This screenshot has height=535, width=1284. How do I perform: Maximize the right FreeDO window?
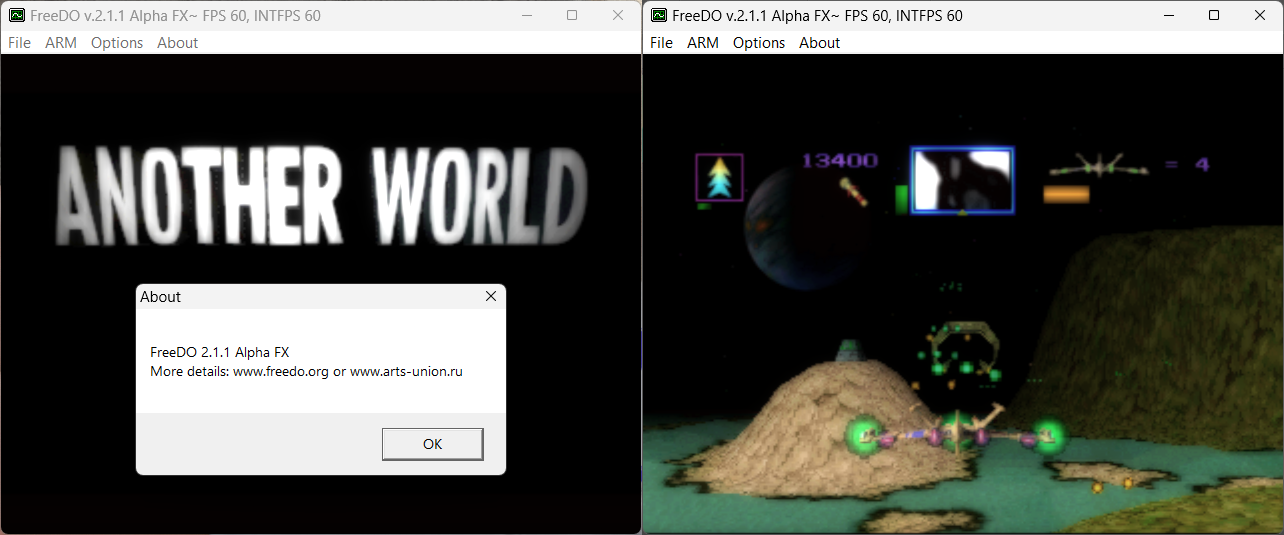click(x=1214, y=15)
